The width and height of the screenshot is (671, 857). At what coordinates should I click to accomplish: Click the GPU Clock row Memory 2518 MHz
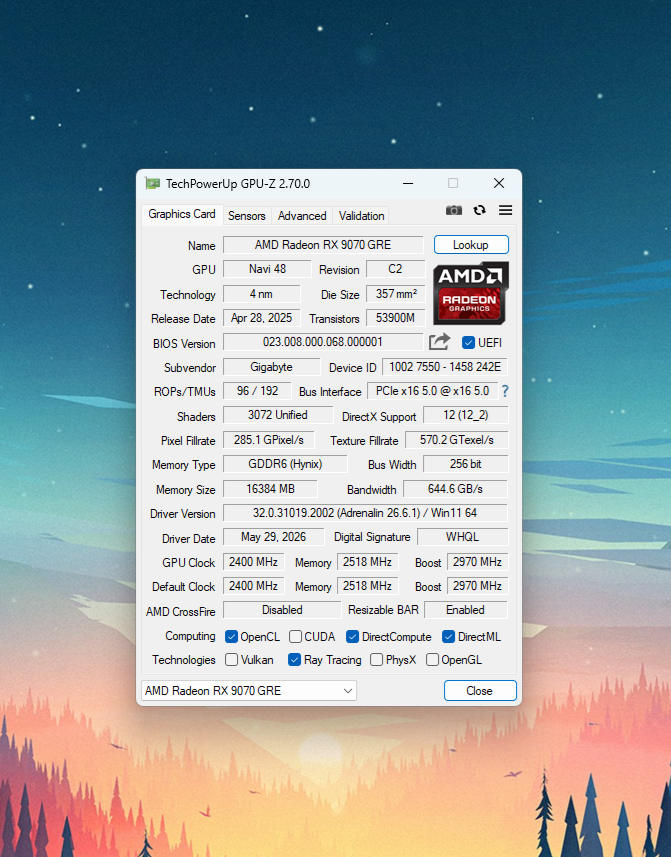pyautogui.click(x=367, y=562)
